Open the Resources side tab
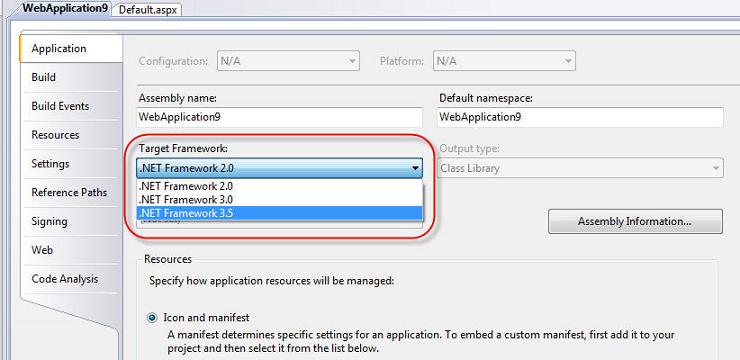 point(71,135)
